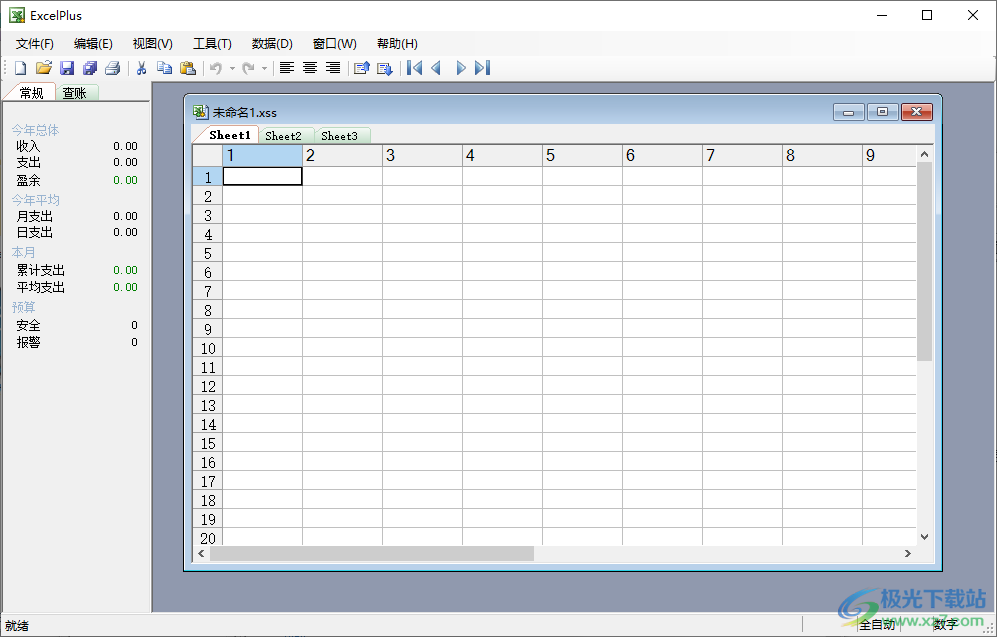Open the 文件(F) menu
This screenshot has height=637, width=997.
pyautogui.click(x=35, y=44)
